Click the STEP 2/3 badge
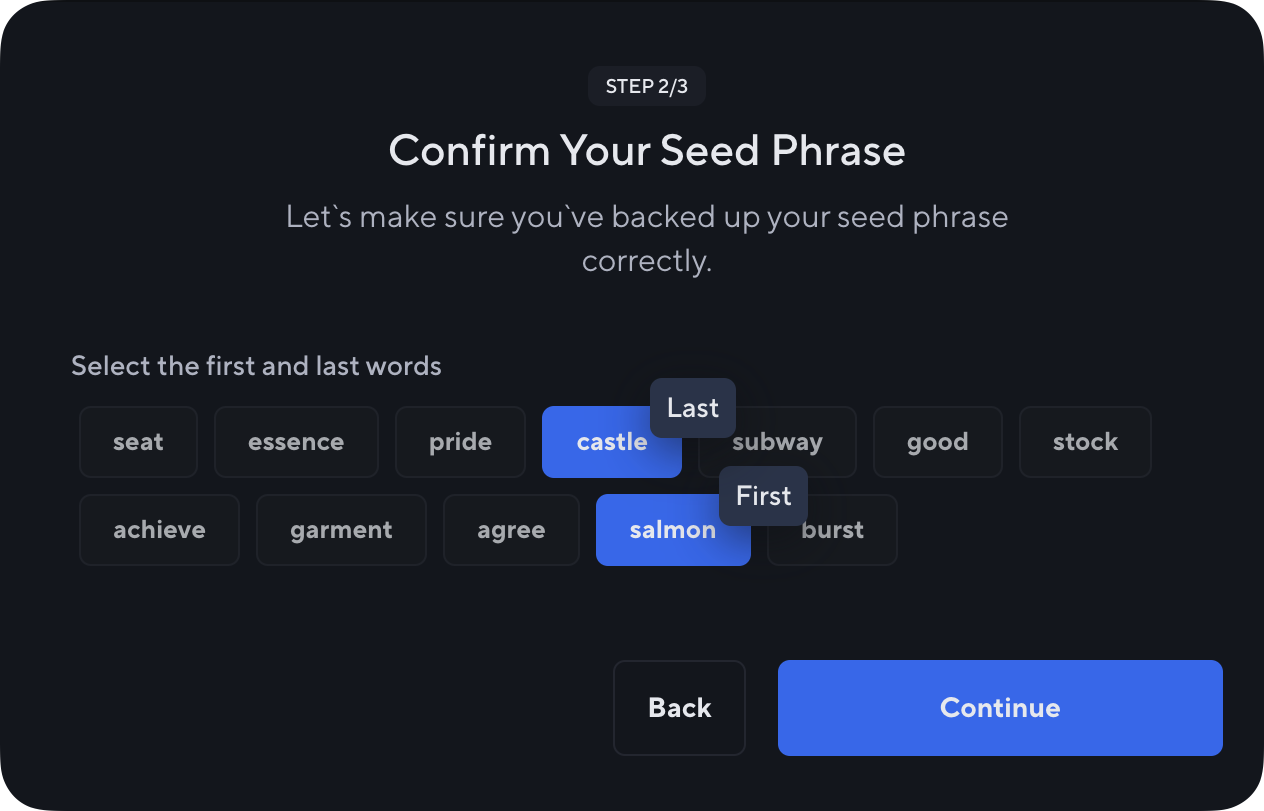1264x811 pixels. (x=647, y=87)
